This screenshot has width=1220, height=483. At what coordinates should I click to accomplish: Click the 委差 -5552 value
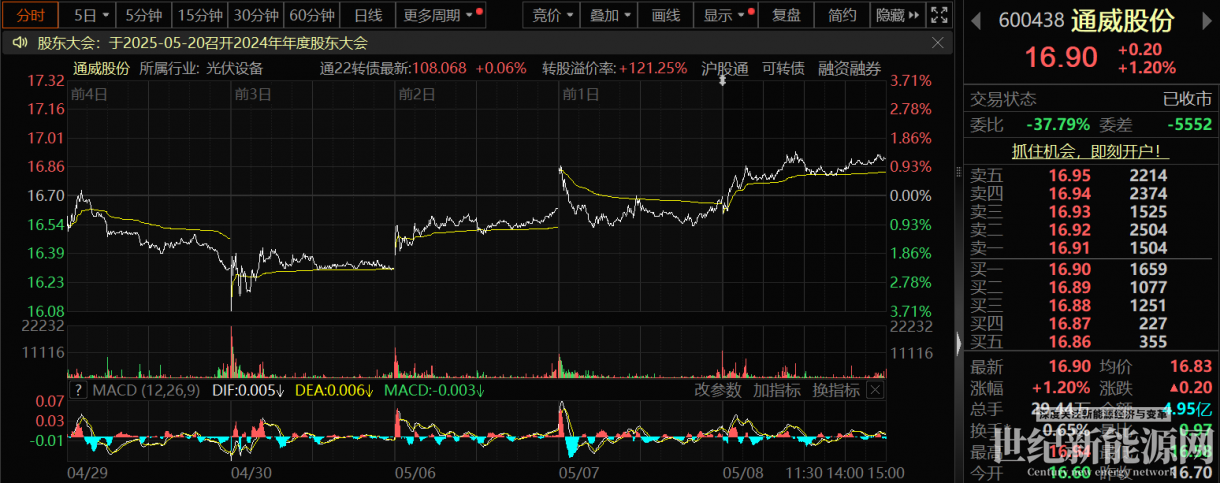[1188, 125]
